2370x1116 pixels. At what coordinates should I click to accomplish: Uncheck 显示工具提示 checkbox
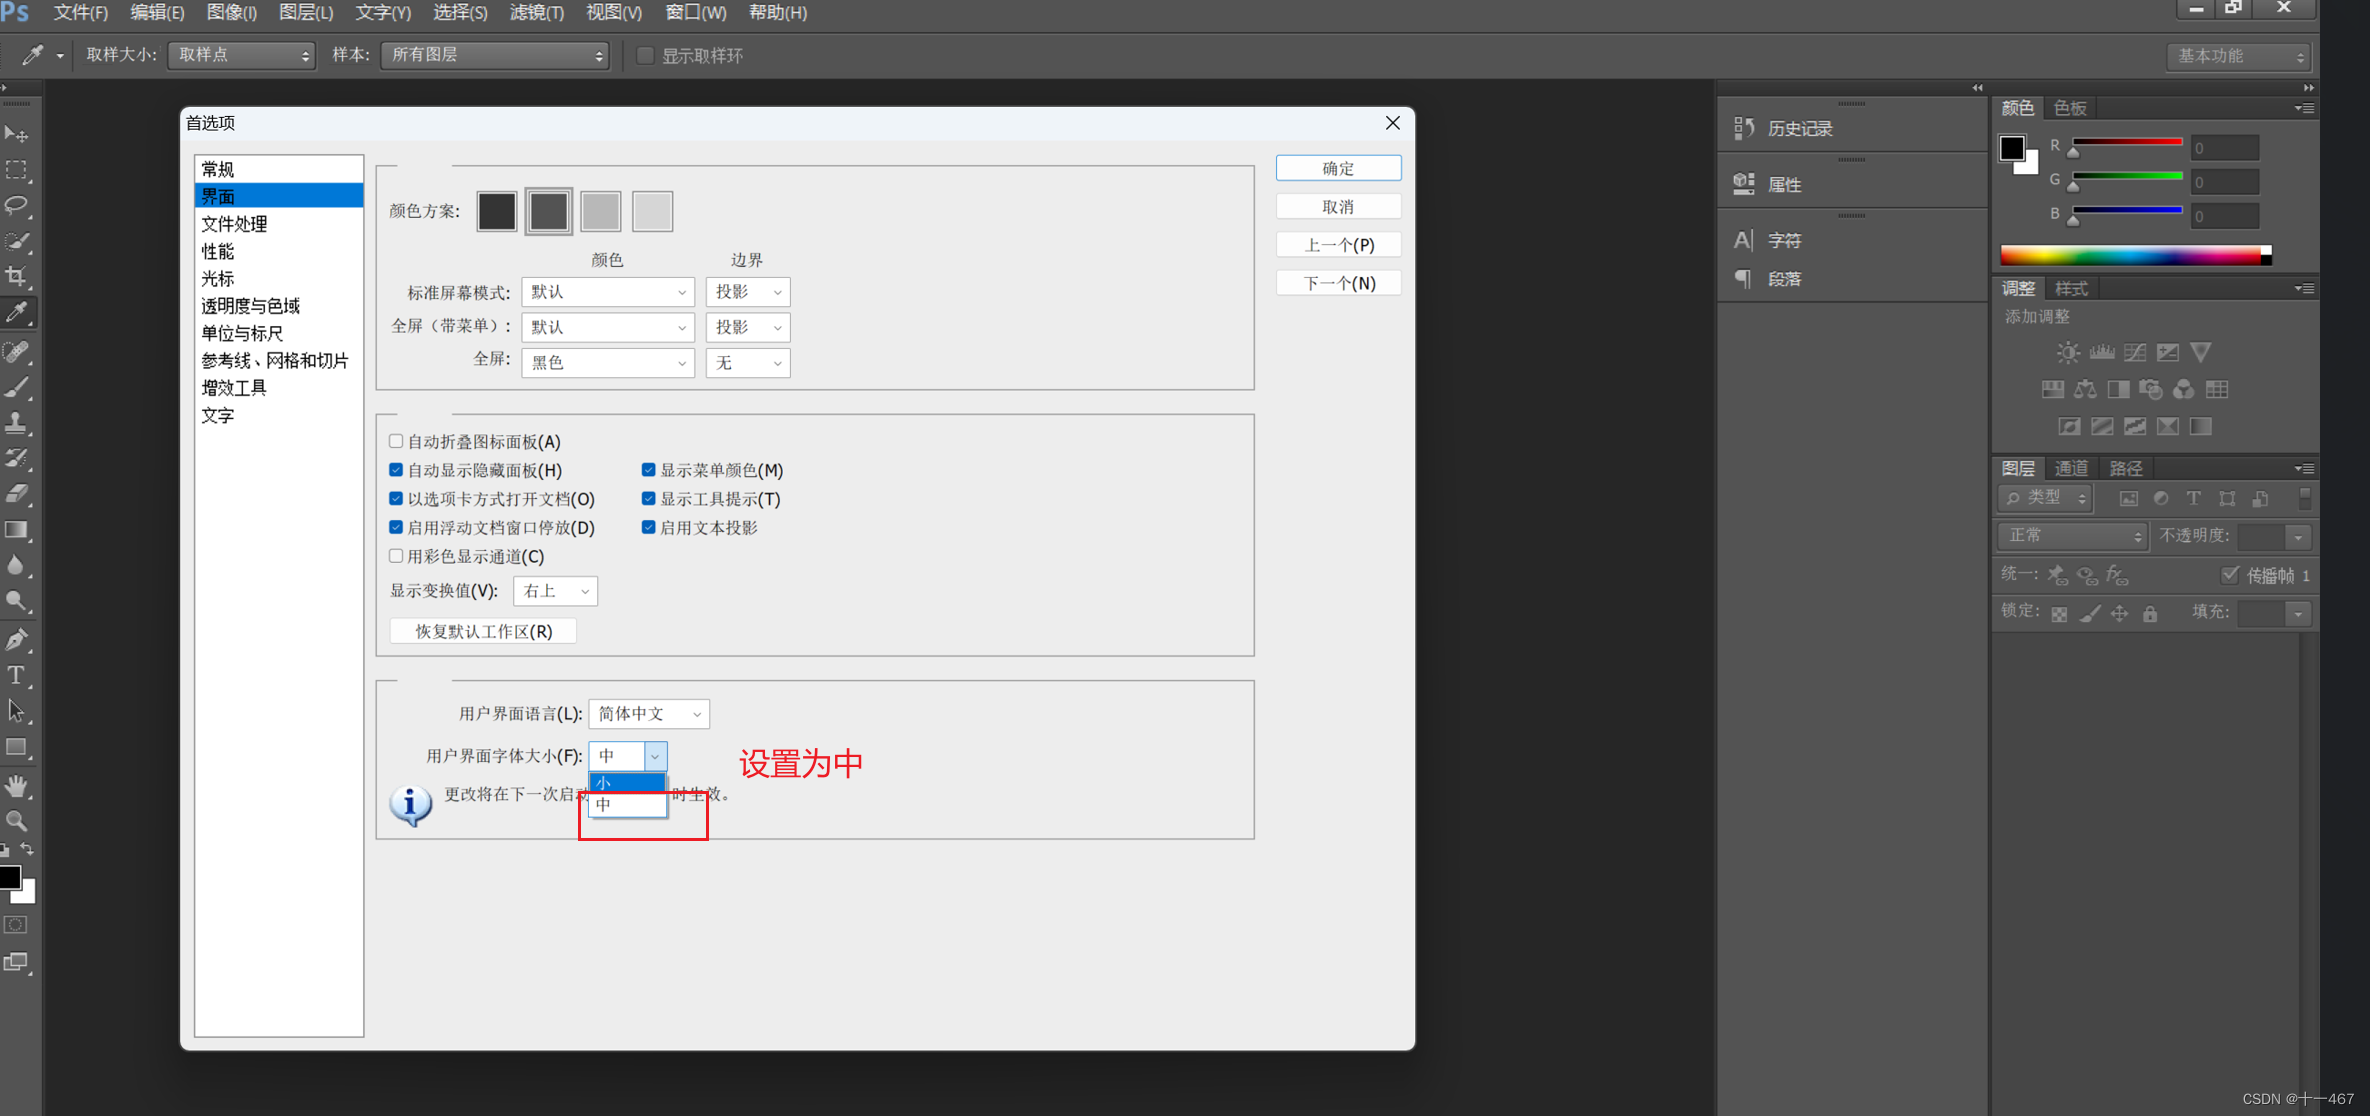649,499
